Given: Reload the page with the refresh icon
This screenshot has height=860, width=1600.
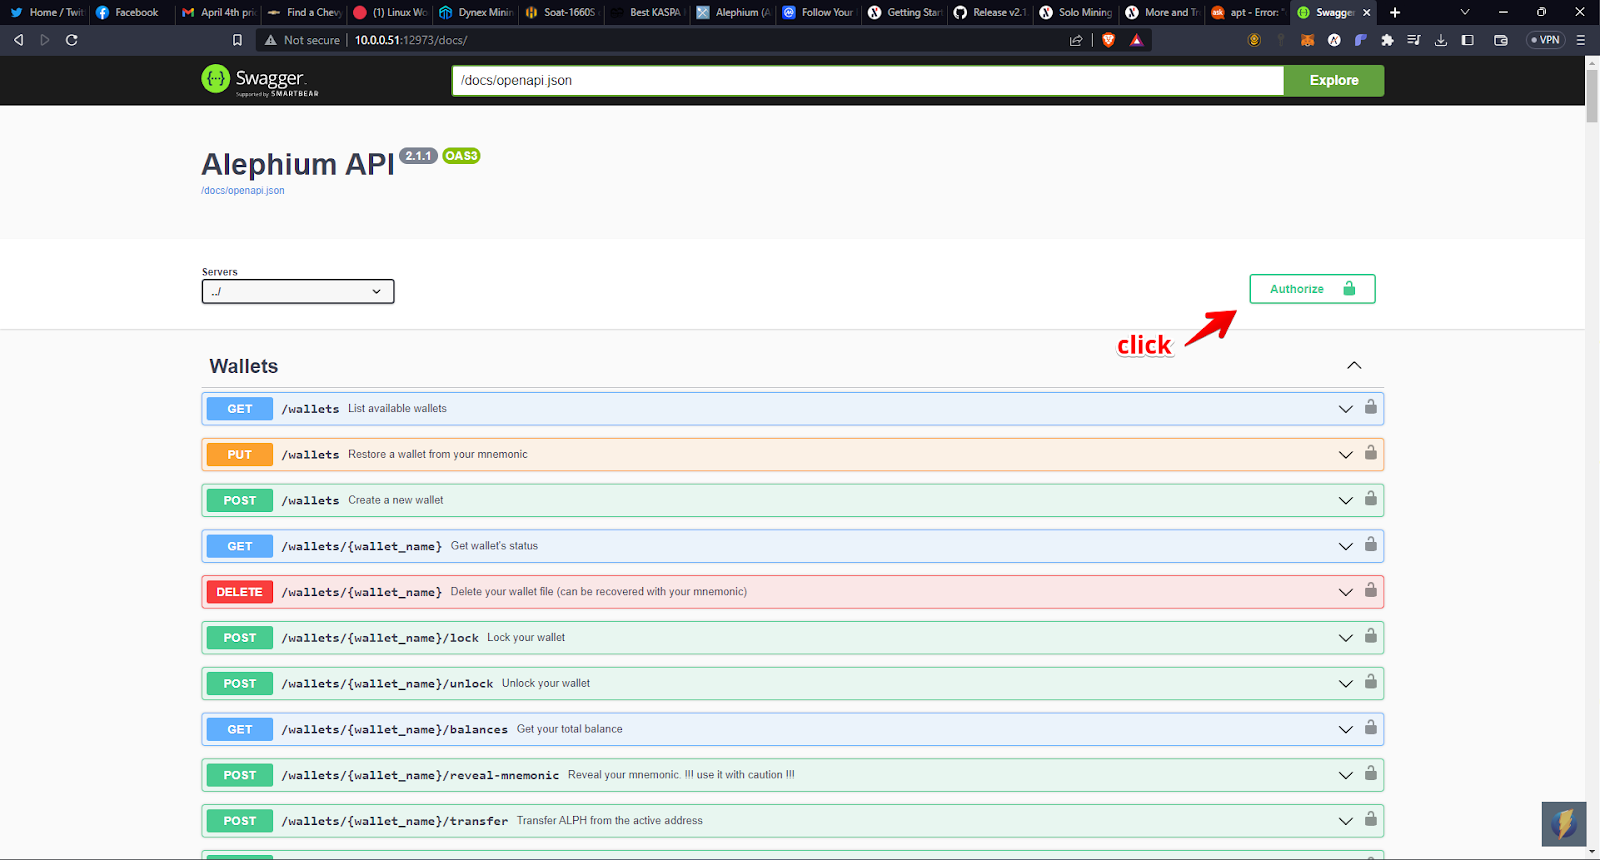Looking at the screenshot, I should [x=71, y=40].
